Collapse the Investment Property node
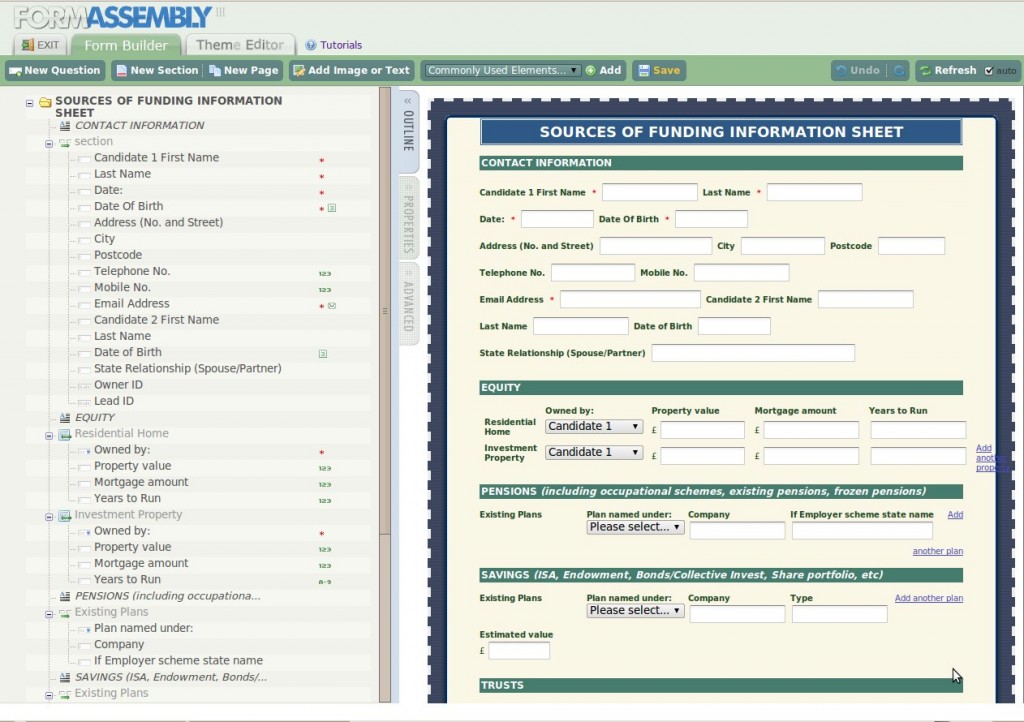 [x=49, y=517]
